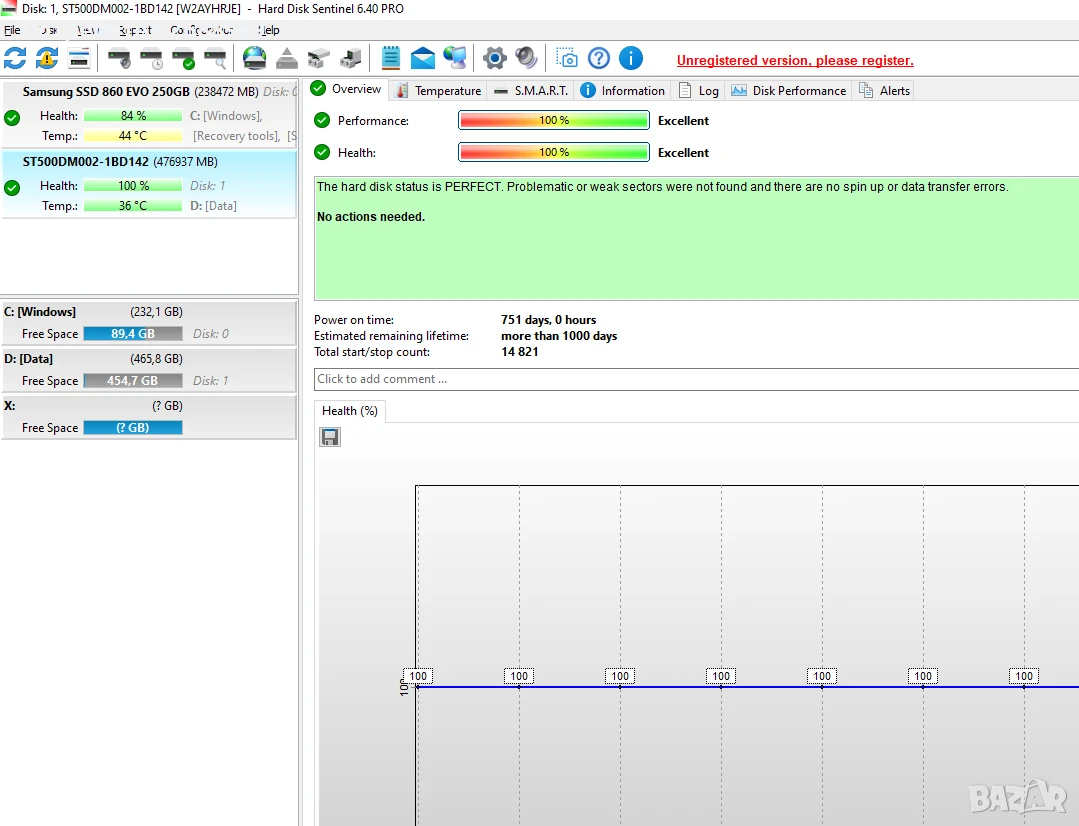Open the Information tab
The width and height of the screenshot is (1079, 826).
(623, 91)
